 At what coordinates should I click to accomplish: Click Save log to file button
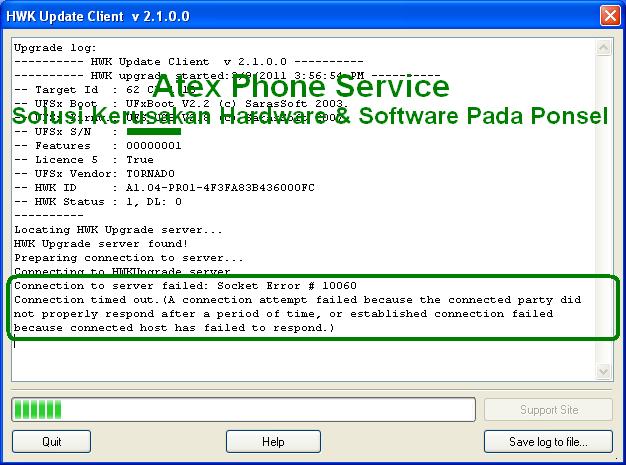[548, 441]
